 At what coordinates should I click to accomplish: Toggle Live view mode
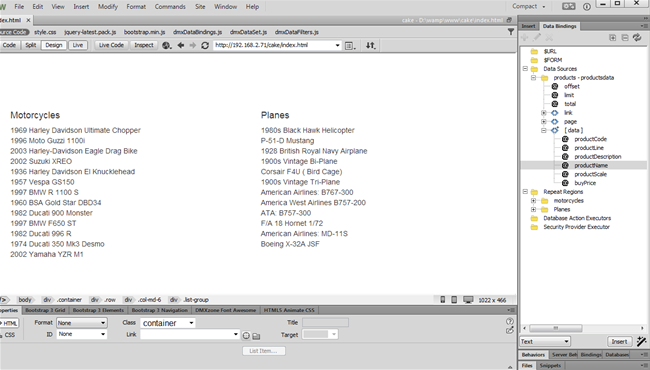point(78,45)
